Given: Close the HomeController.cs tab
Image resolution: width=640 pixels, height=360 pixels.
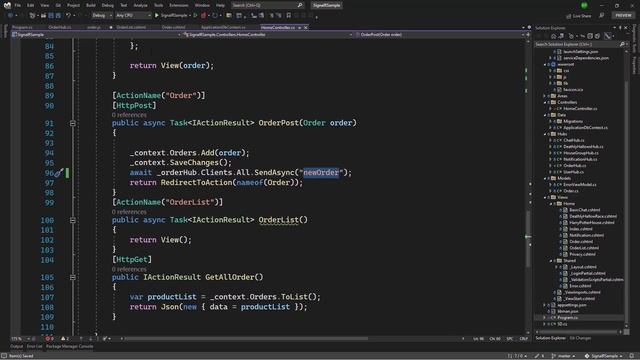Looking at the screenshot, I should (306, 27).
